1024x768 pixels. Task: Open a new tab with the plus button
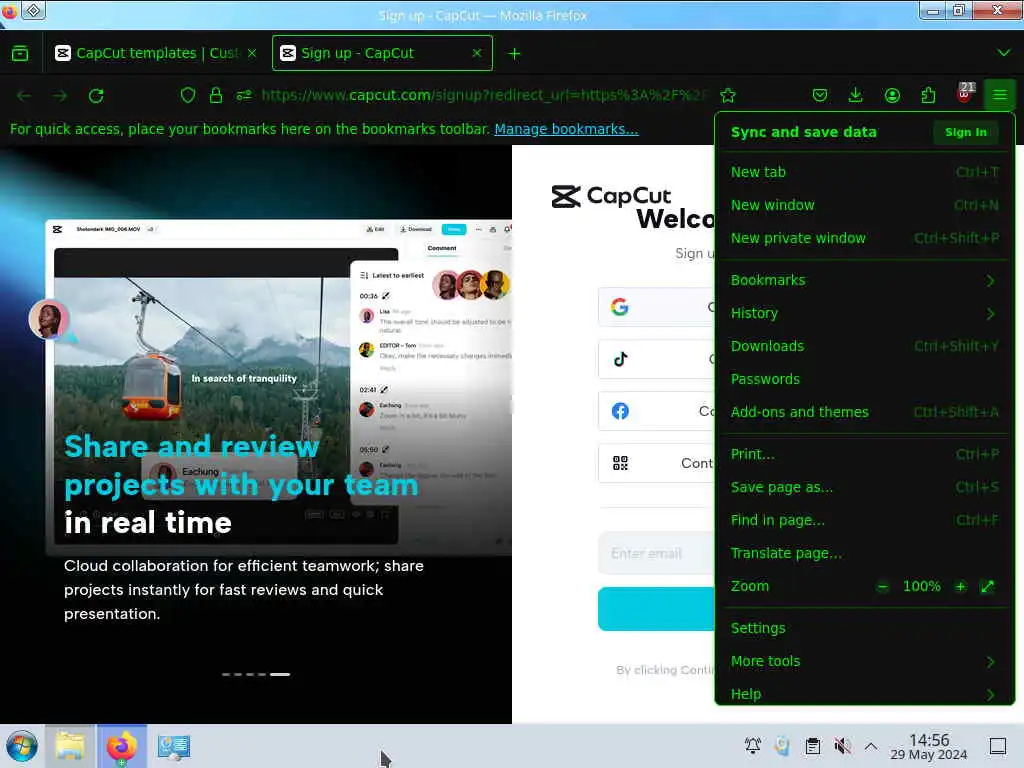515,54
